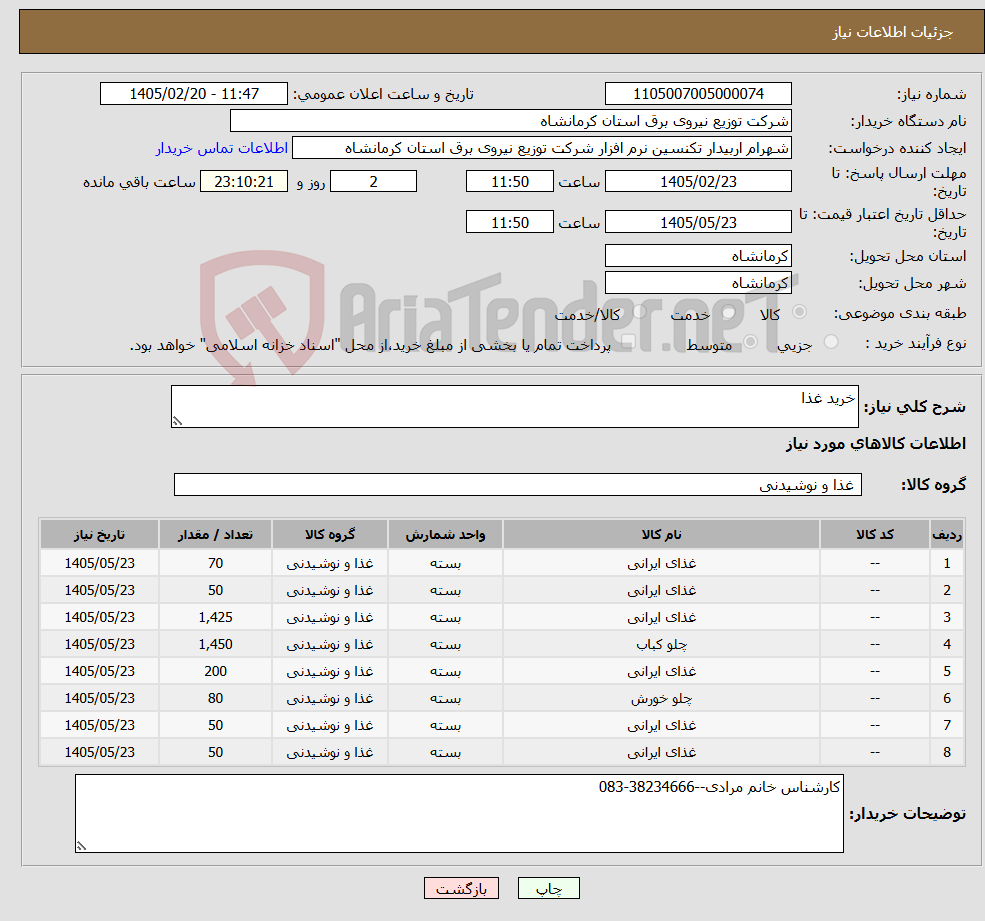This screenshot has height=921, width=985.
Task: Click غذای ایرانی in row 1
Action: (x=661, y=563)
